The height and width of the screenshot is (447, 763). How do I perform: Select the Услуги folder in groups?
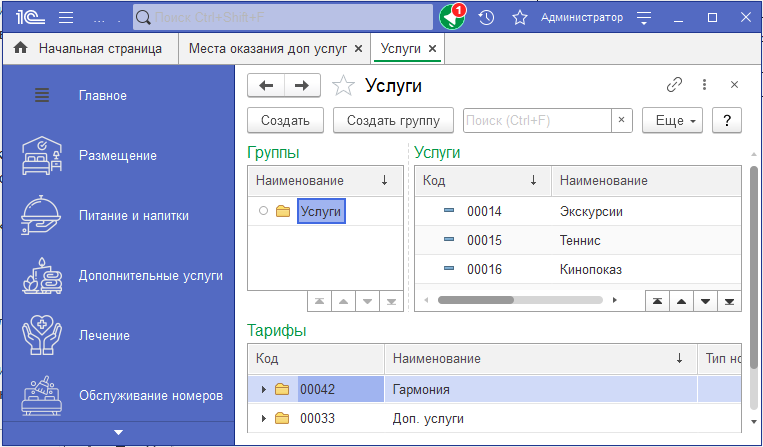[x=320, y=211]
